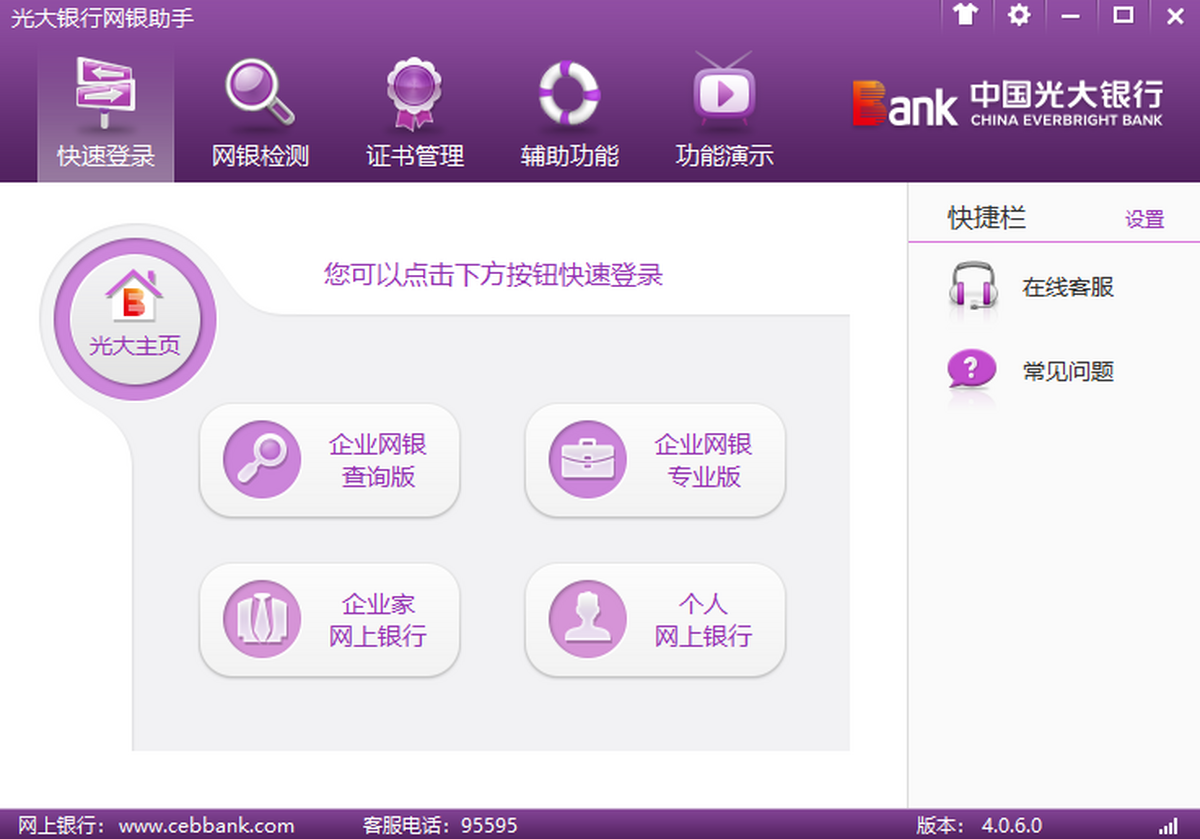Go to the 辅助功能 tab
1200x839 pixels.
[569, 115]
